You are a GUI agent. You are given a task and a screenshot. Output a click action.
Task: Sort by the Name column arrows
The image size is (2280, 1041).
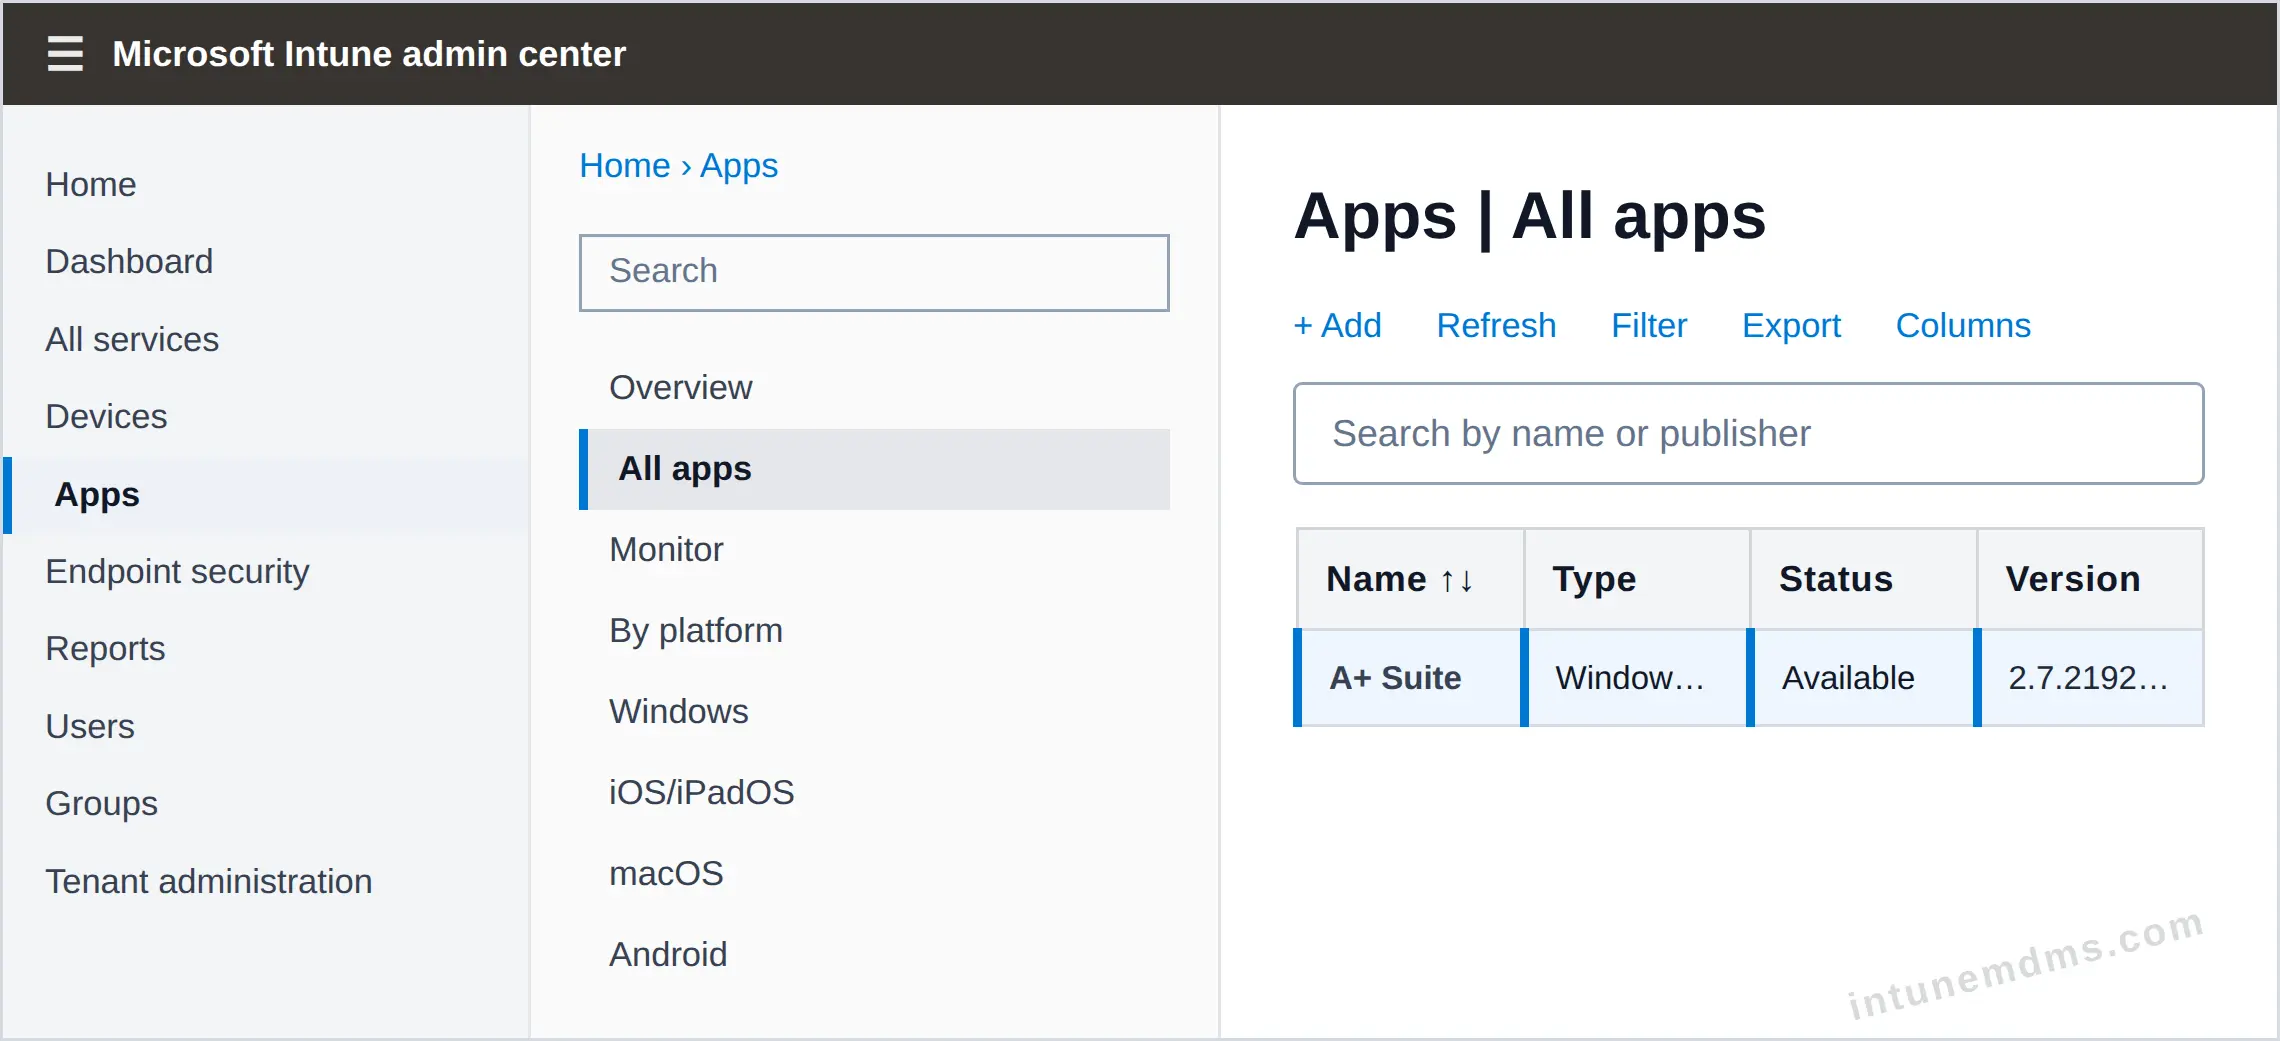(1456, 580)
